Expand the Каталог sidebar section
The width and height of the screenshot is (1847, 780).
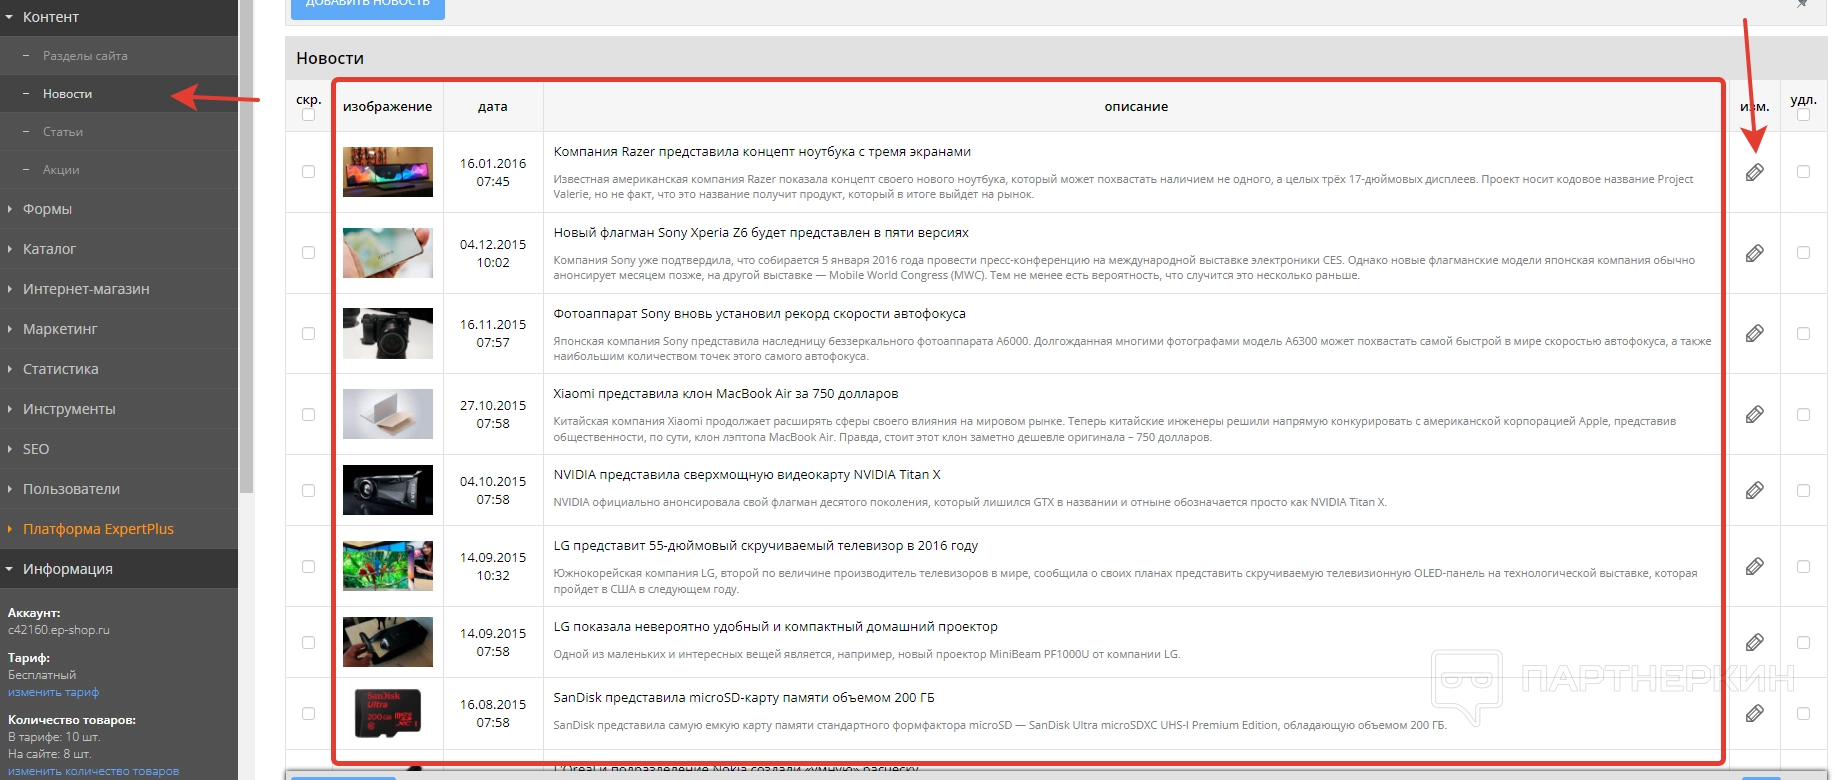point(119,249)
